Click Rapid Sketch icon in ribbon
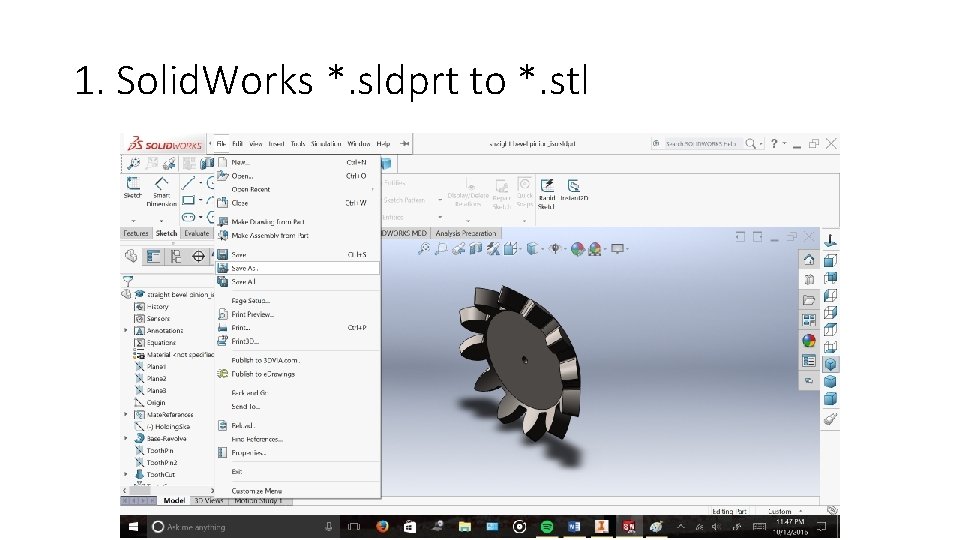This screenshot has width=960, height=540. 547,186
